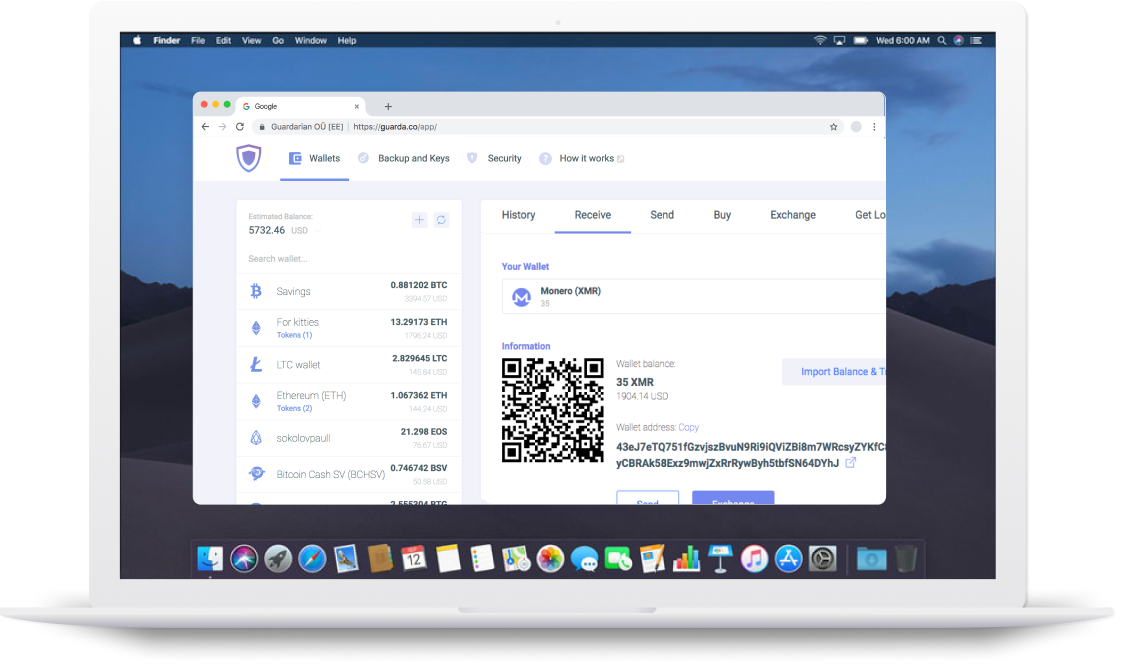This screenshot has height=666, width=1122.
Task: Bookmark the page with the star icon
Action: click(833, 127)
